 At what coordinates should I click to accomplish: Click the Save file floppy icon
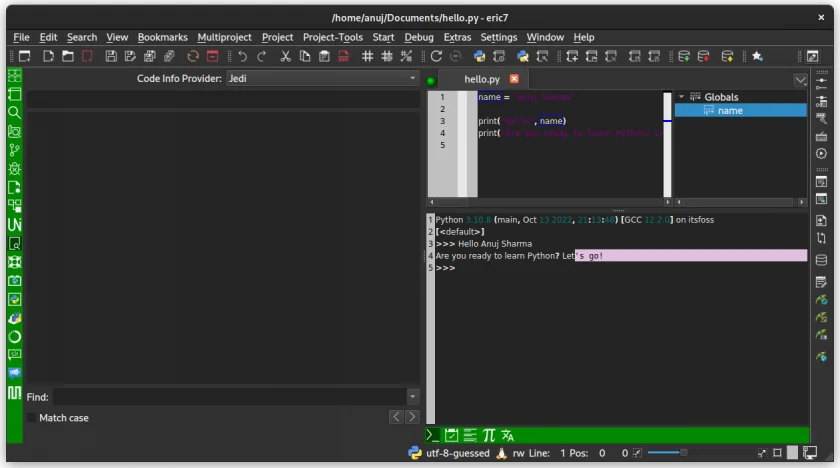111,56
